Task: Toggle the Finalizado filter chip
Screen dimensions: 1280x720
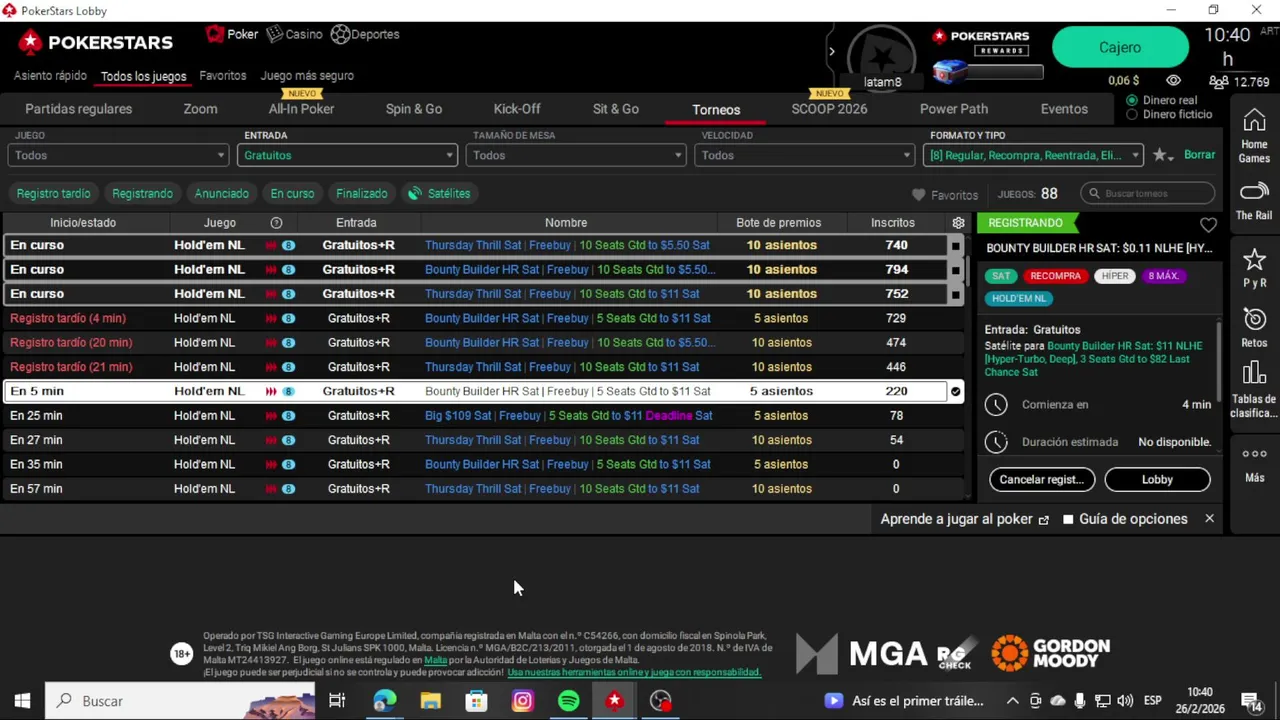Action: pyautogui.click(x=361, y=193)
